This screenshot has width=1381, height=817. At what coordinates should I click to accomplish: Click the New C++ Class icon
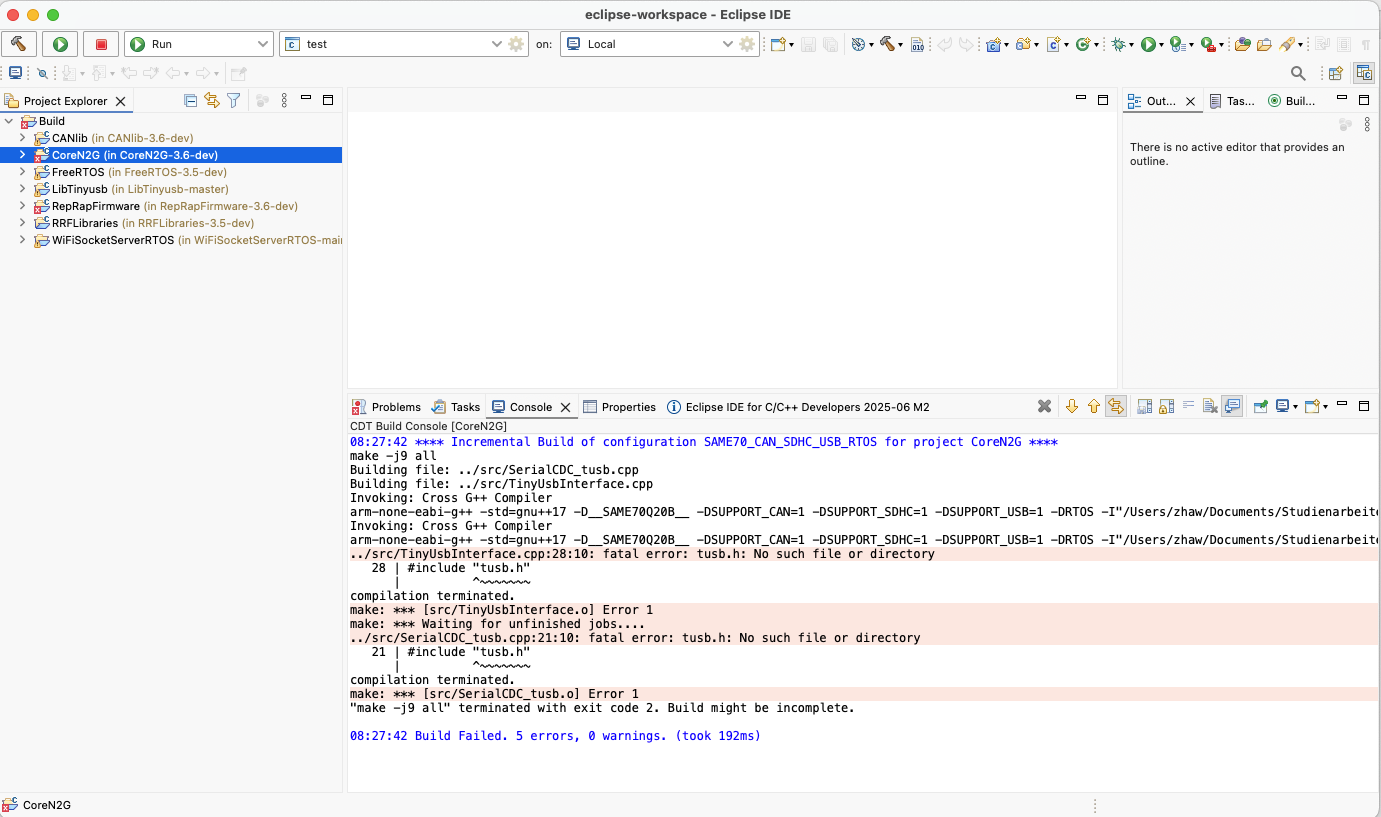pos(1082,44)
